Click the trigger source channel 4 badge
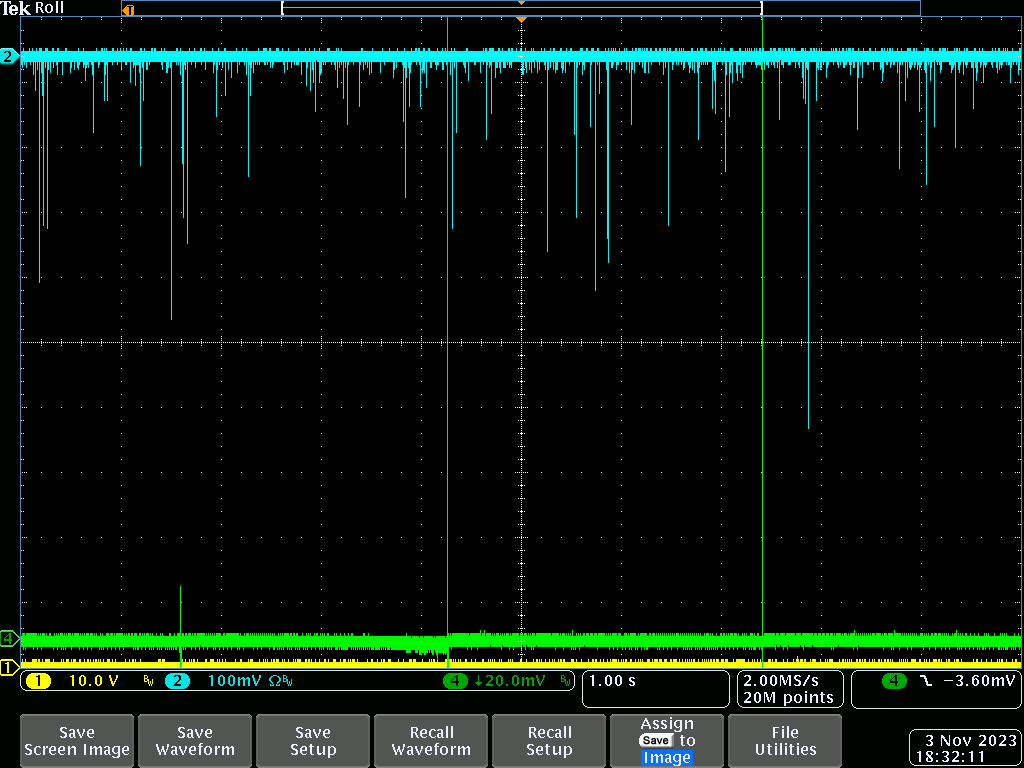The height and width of the screenshot is (768, 1024). [x=893, y=681]
